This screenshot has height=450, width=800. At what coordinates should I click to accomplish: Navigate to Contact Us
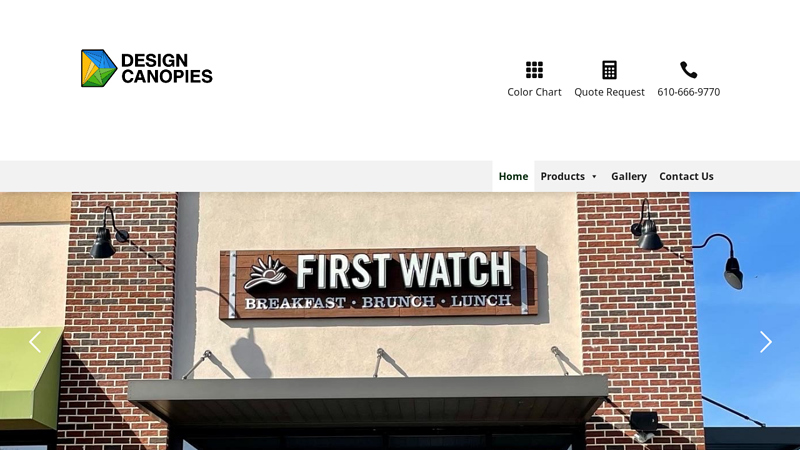686,176
